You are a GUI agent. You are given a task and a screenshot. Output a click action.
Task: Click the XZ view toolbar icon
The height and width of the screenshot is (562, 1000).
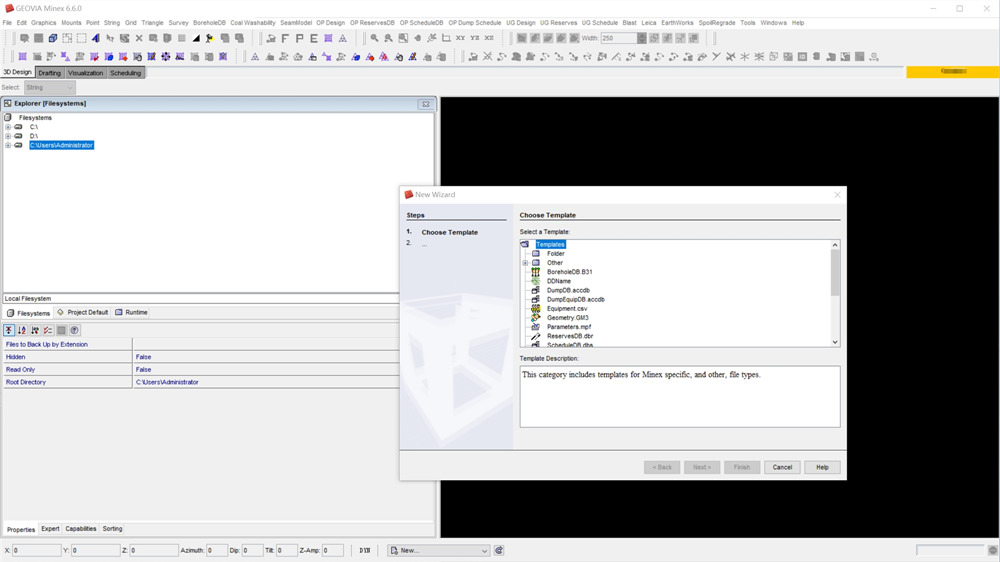coord(489,38)
